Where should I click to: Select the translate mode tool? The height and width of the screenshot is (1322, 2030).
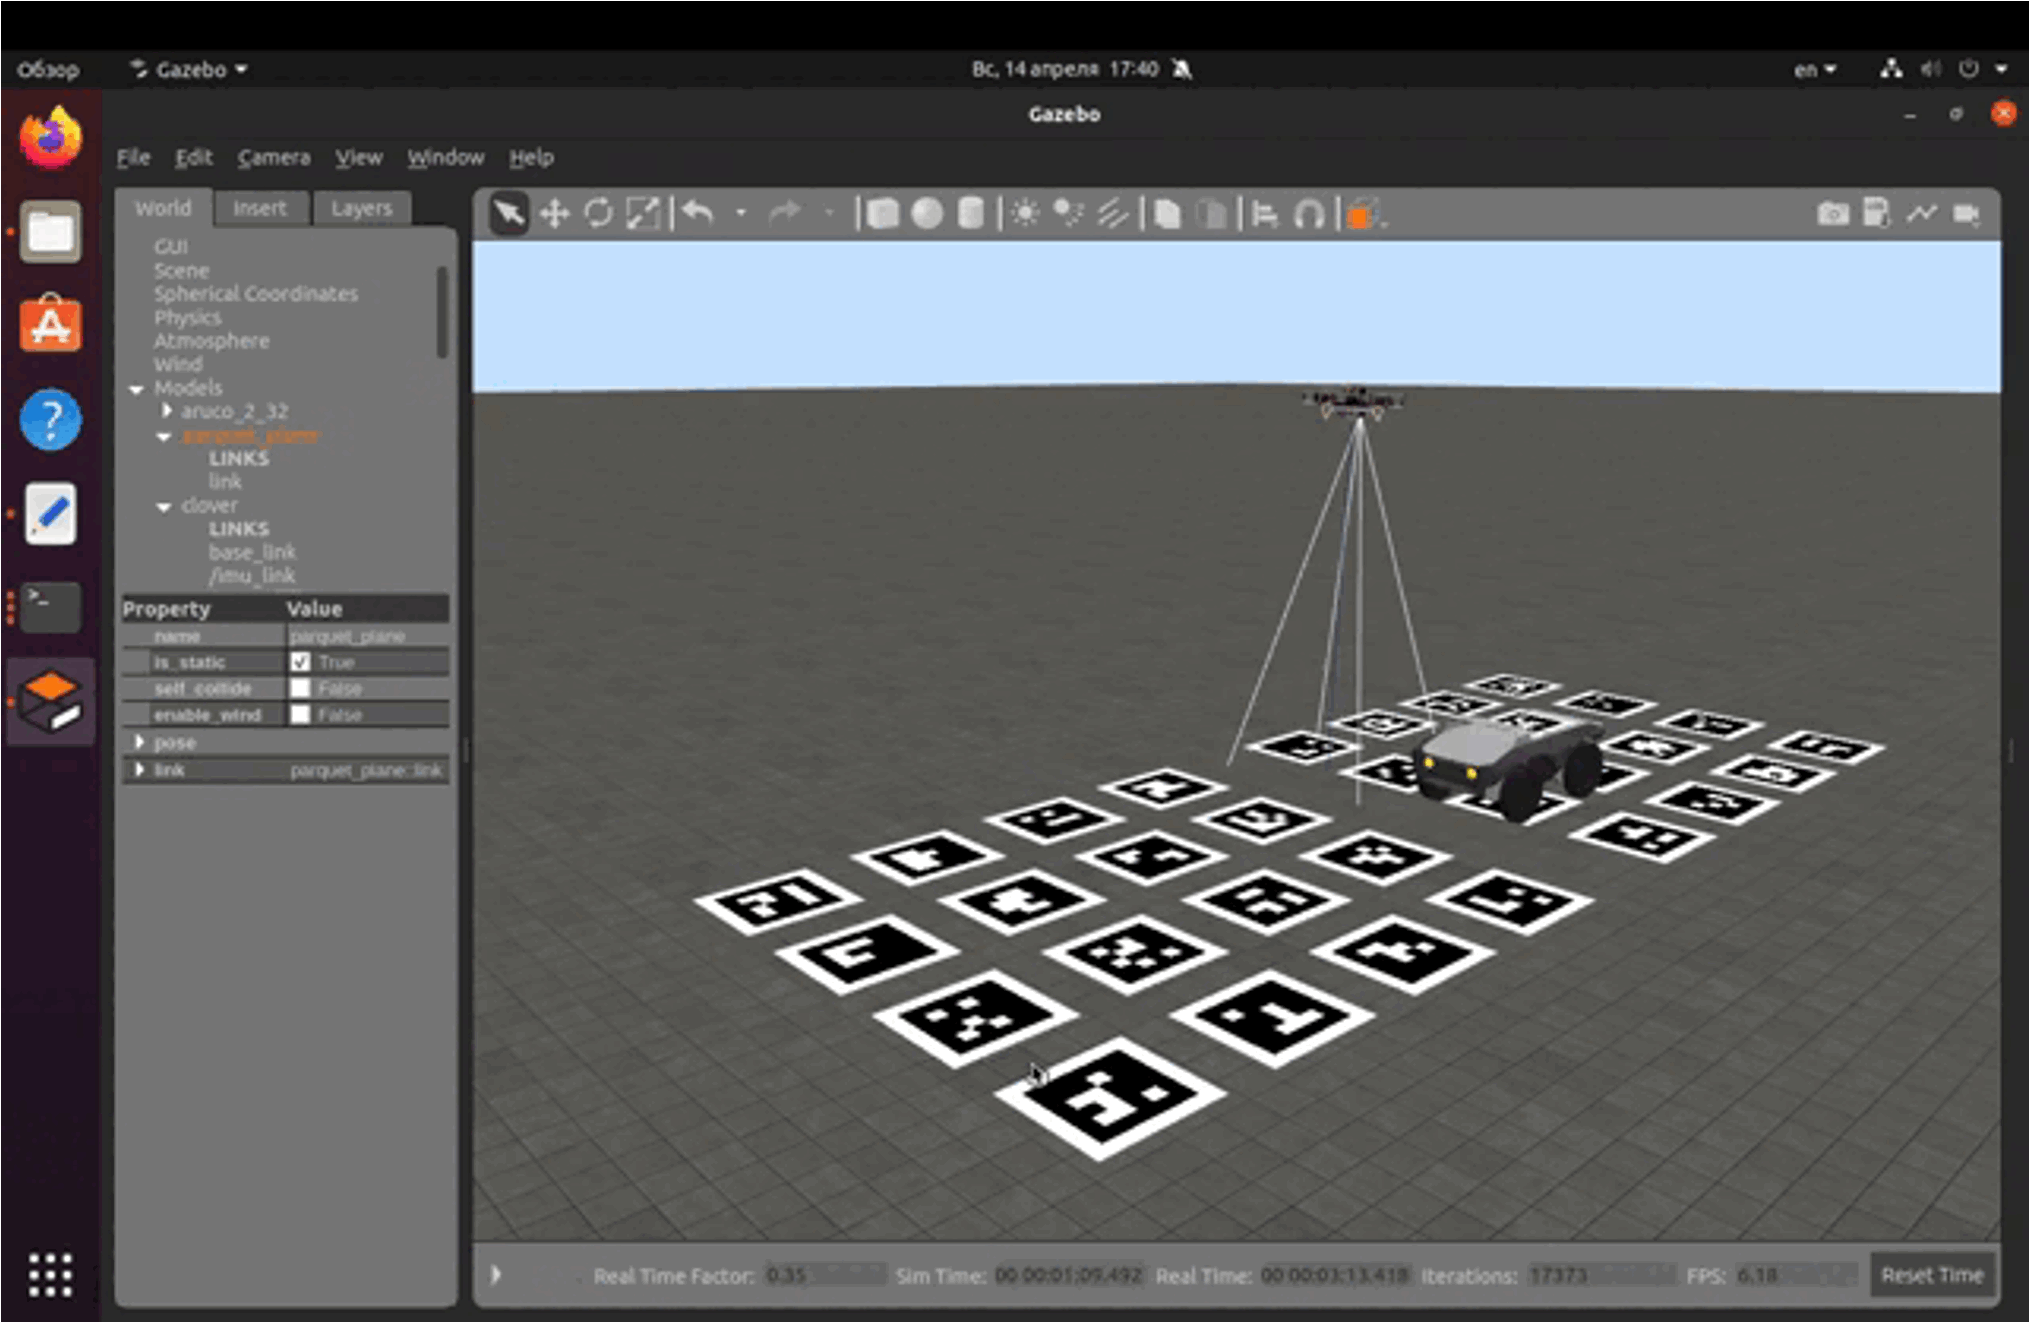pos(554,213)
